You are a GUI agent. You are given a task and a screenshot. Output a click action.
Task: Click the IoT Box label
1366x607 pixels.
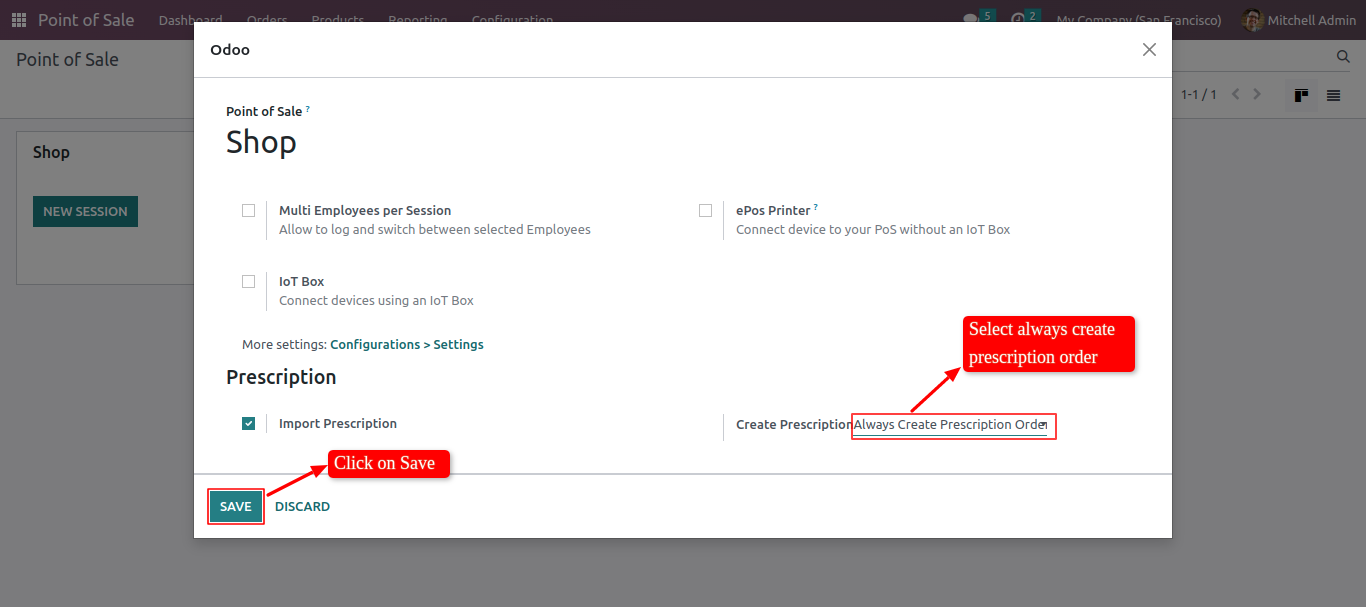coord(302,282)
